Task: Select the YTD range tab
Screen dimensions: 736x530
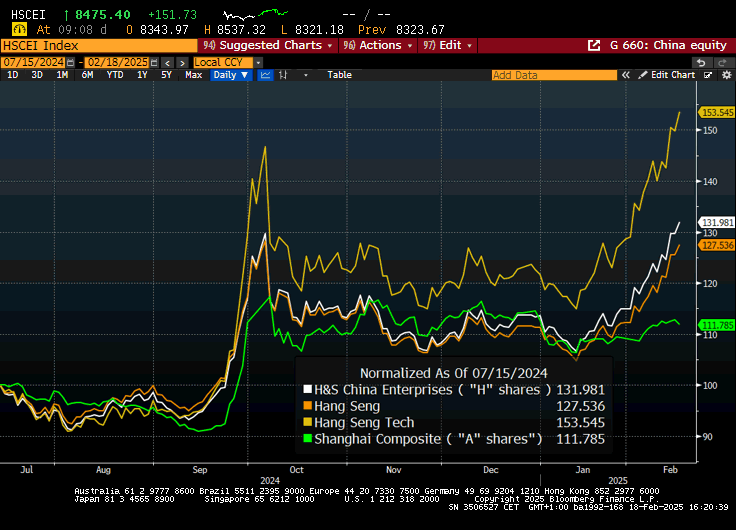Action: [x=115, y=75]
